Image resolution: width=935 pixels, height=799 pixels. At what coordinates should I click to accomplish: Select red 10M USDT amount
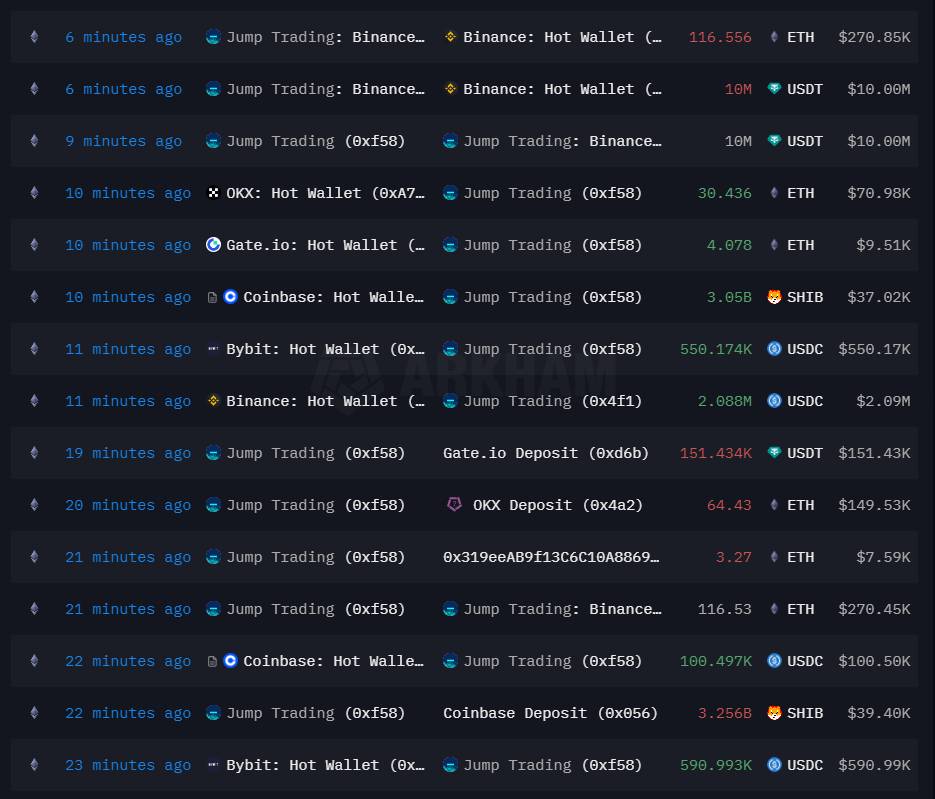738,89
